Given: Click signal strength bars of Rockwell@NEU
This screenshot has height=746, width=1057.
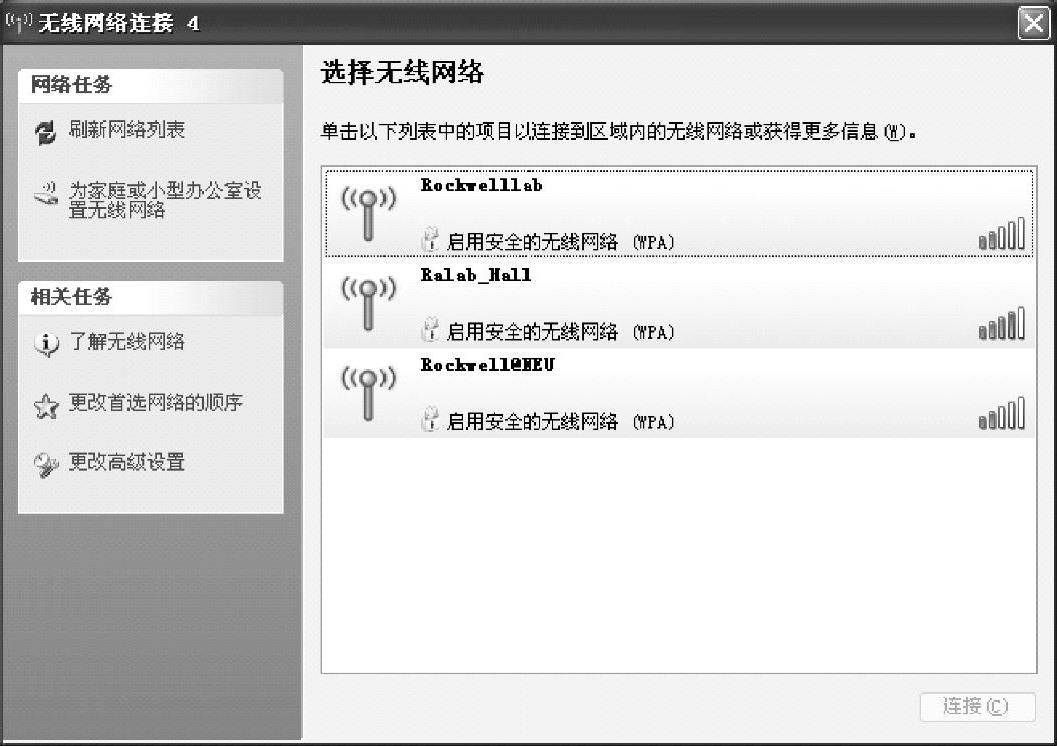Looking at the screenshot, I should pyautogui.click(x=1002, y=413).
